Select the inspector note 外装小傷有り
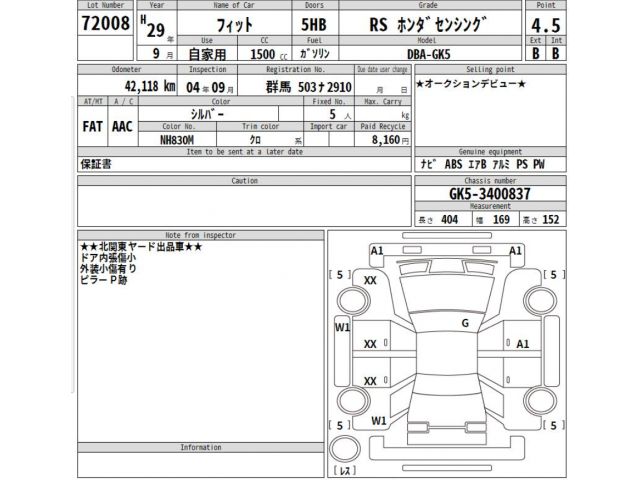 pyautogui.click(x=108, y=269)
